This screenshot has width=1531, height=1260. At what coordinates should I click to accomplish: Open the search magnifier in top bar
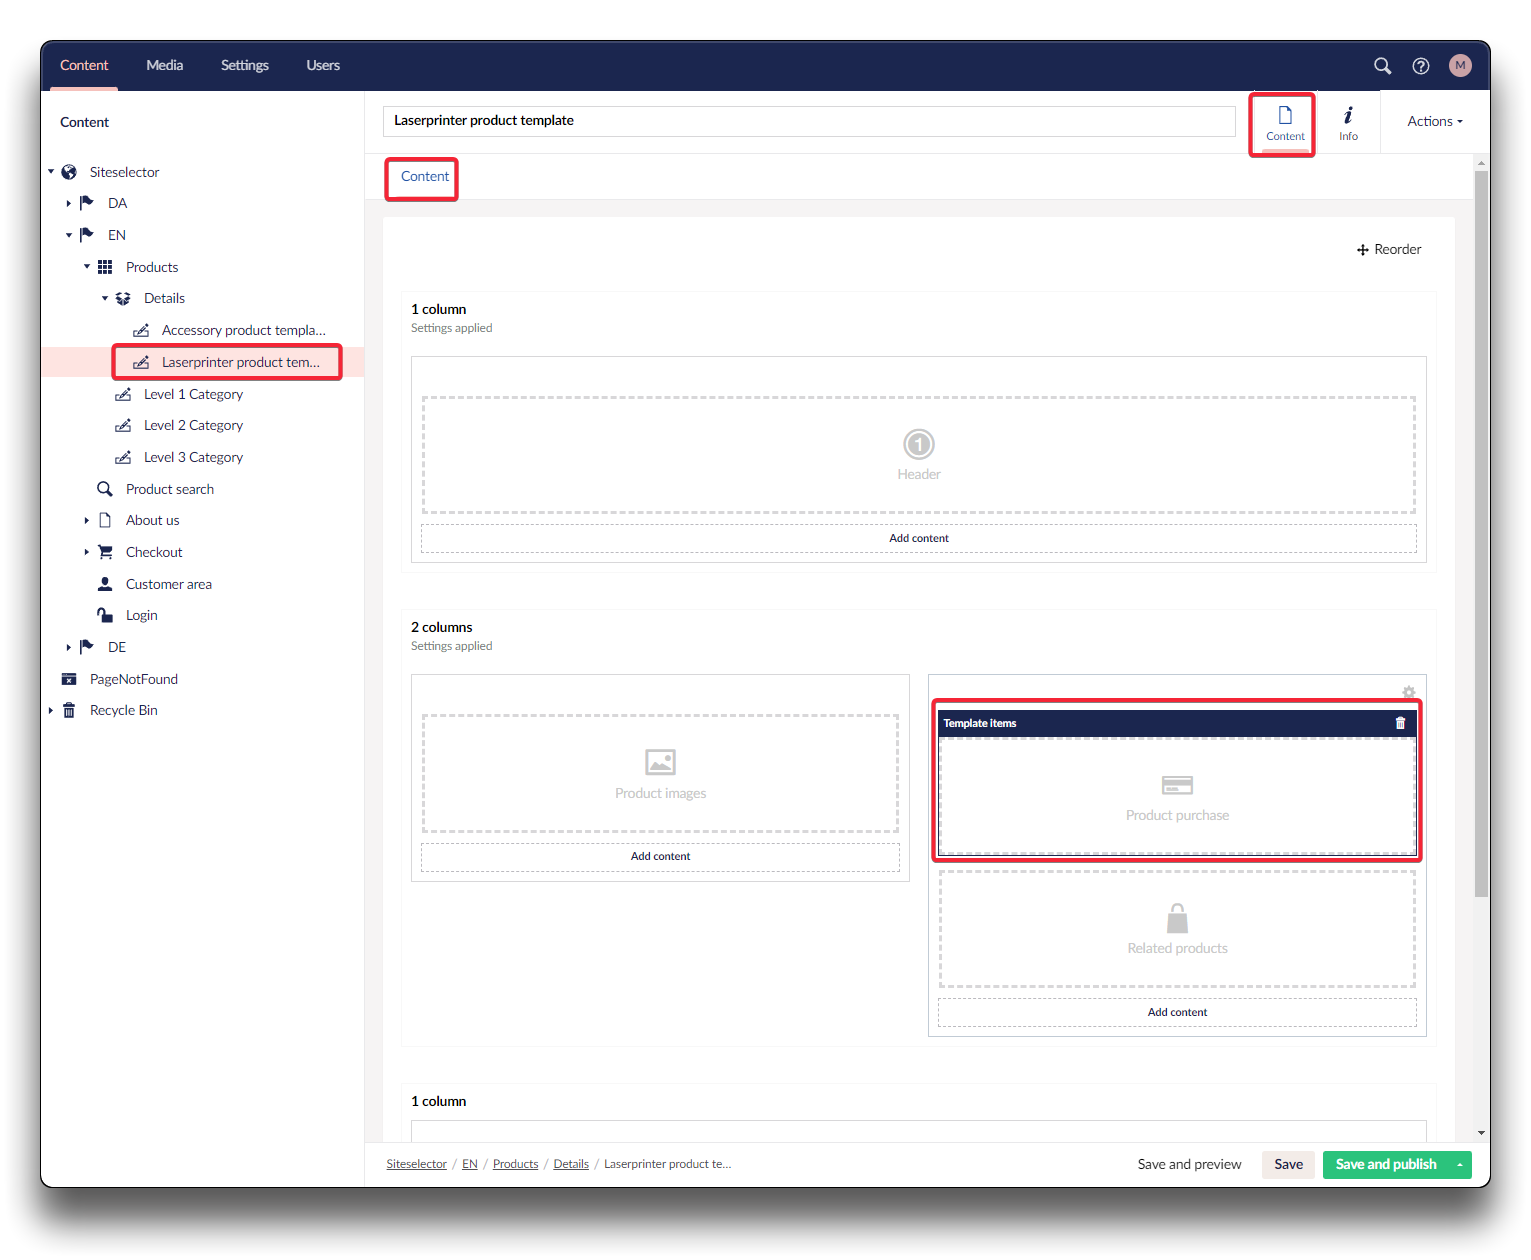1382,66
